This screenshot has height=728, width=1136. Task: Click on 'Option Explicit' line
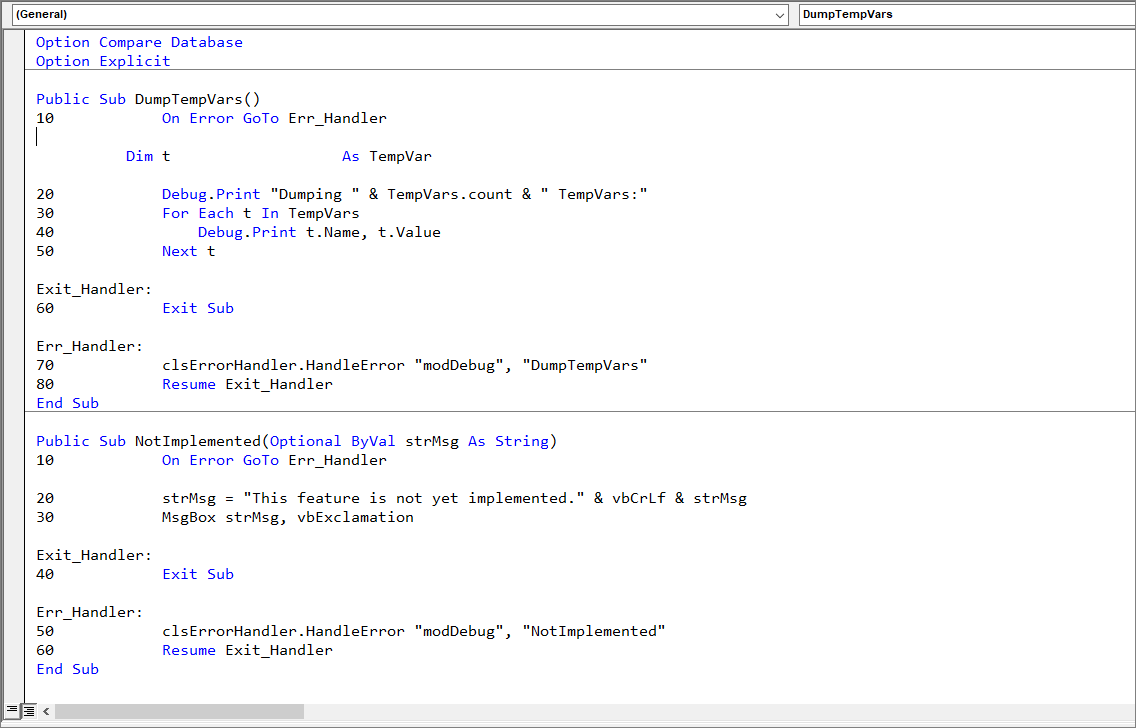point(103,62)
